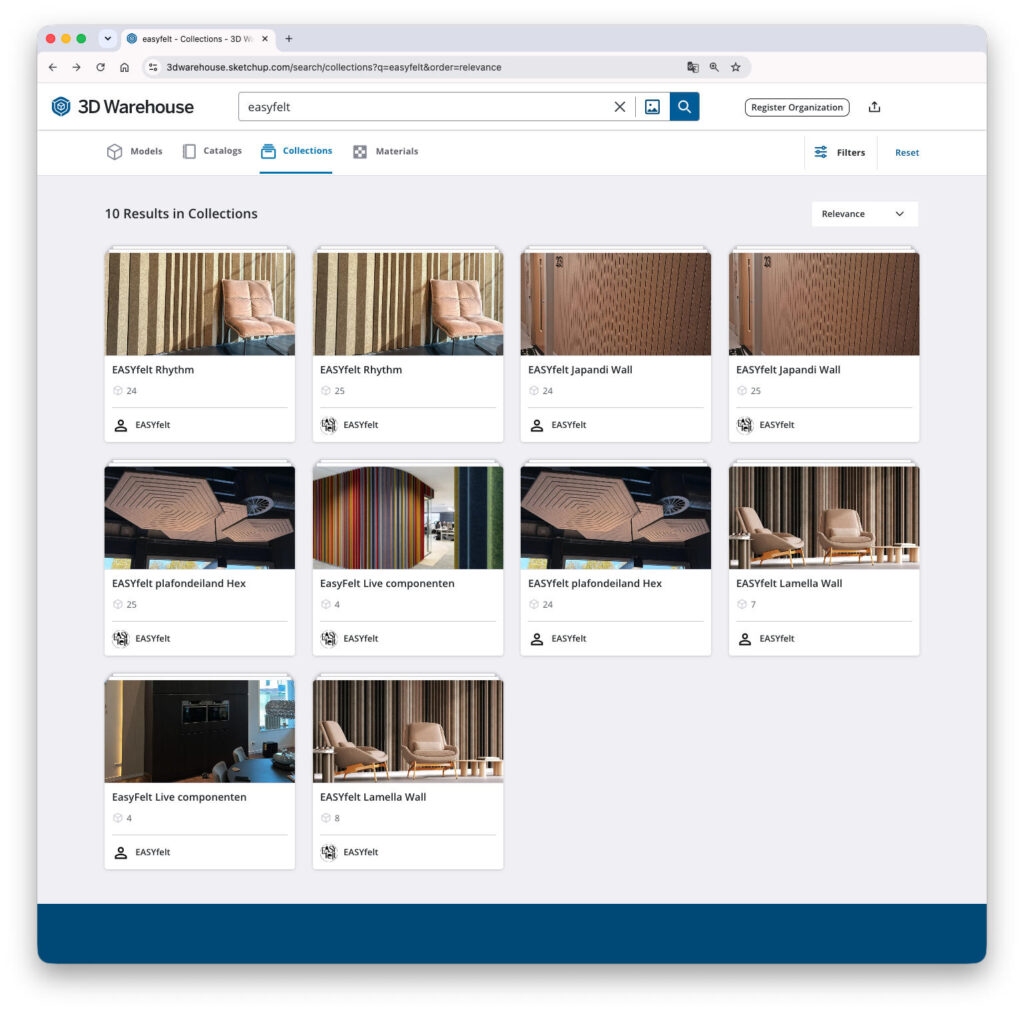Switch to the Materials tab
Image resolution: width=1024 pixels, height=1013 pixels.
385,152
